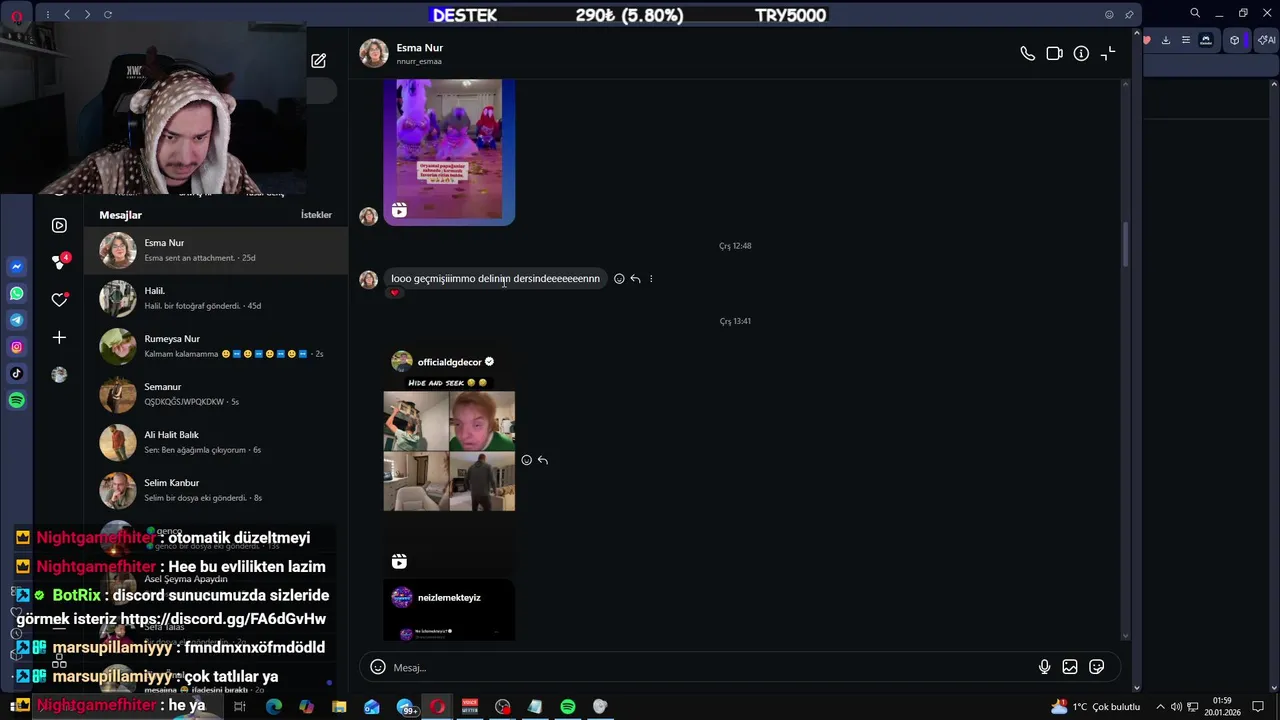The image size is (1280, 720).
Task: Open the extensions cube icon in the browser
Action: click(1235, 40)
